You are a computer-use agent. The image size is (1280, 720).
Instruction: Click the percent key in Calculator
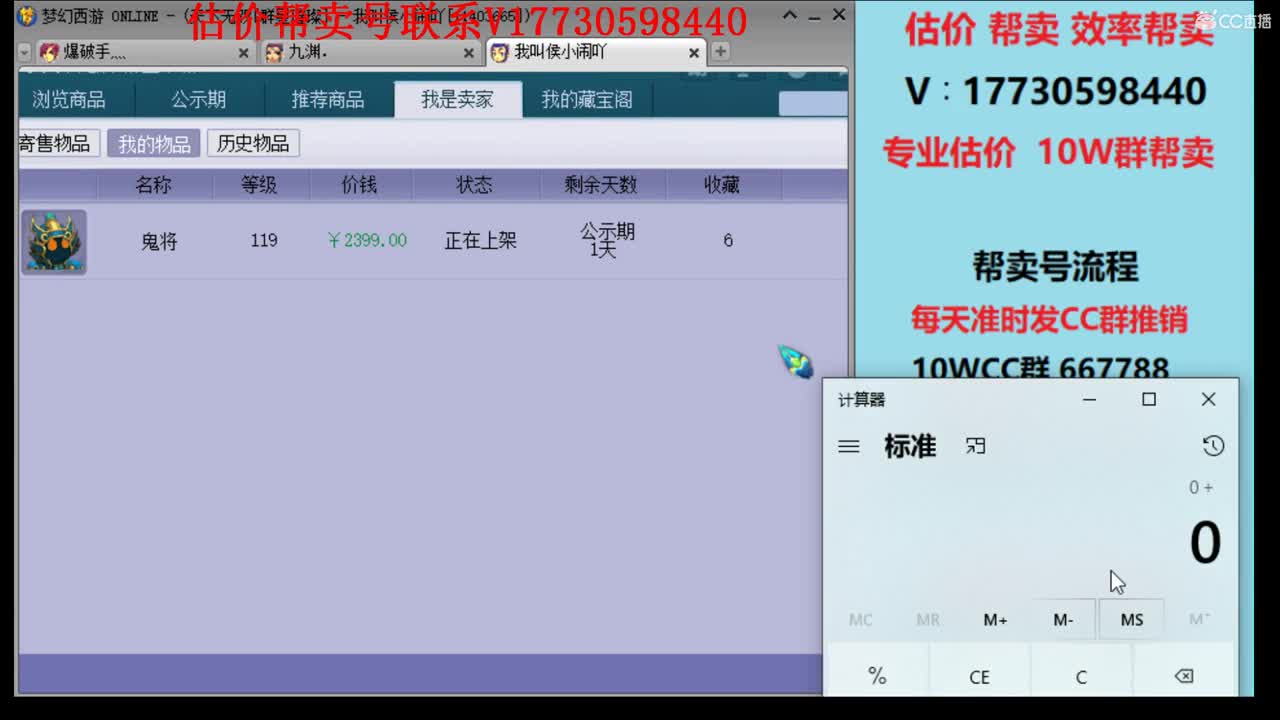(877, 675)
